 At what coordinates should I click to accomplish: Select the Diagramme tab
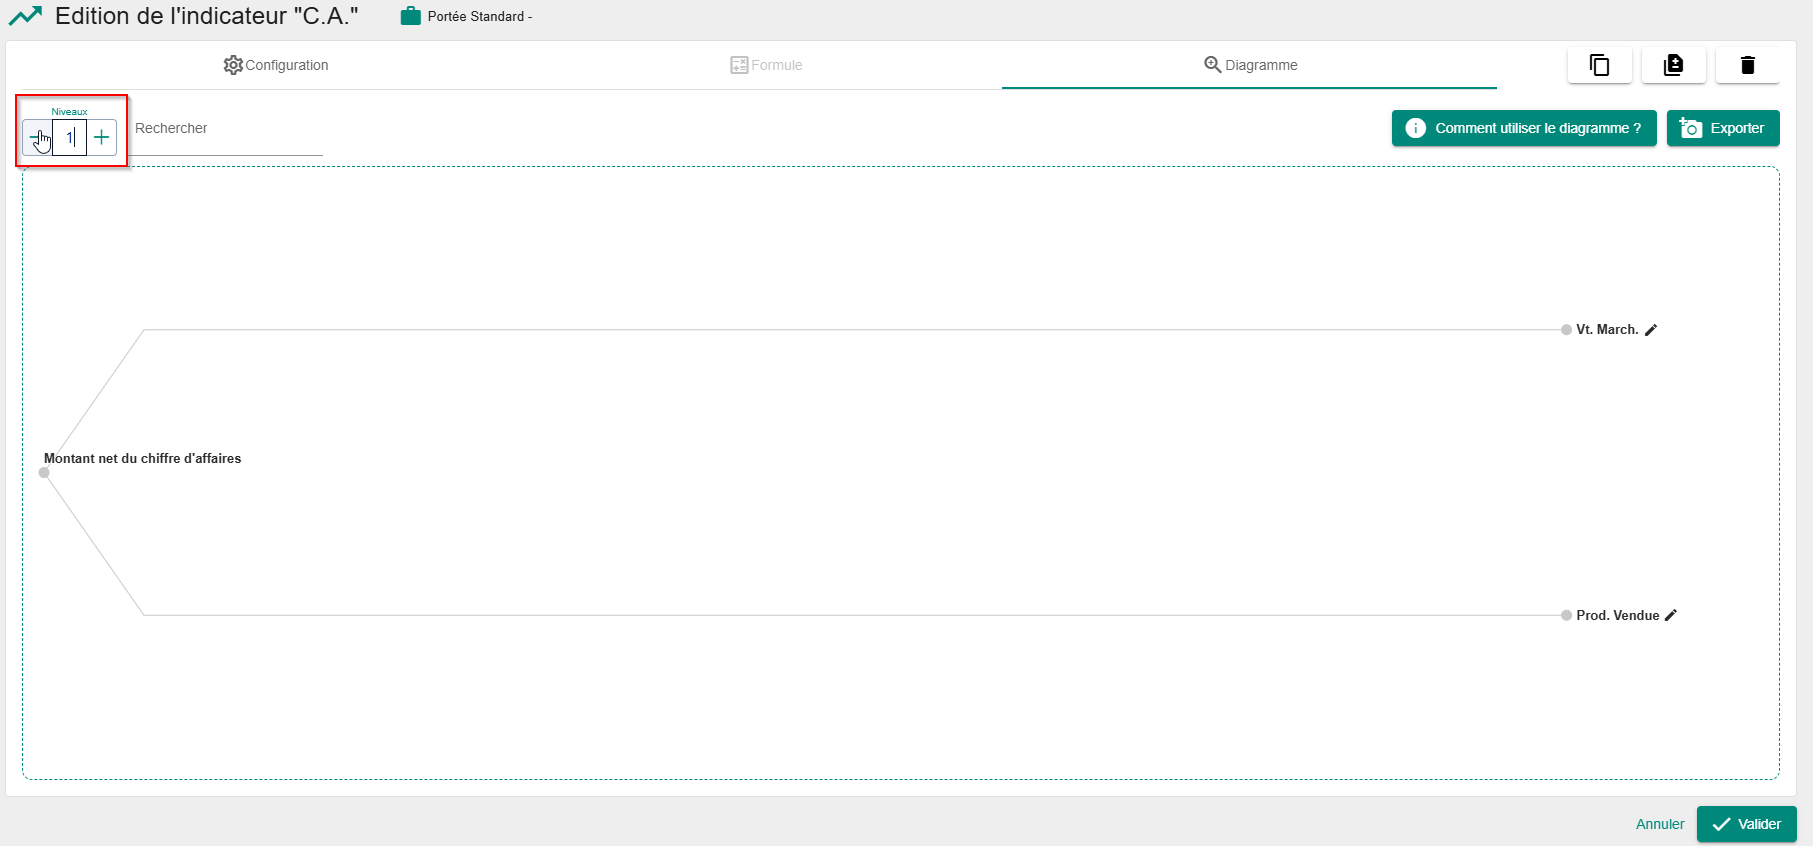point(1250,65)
